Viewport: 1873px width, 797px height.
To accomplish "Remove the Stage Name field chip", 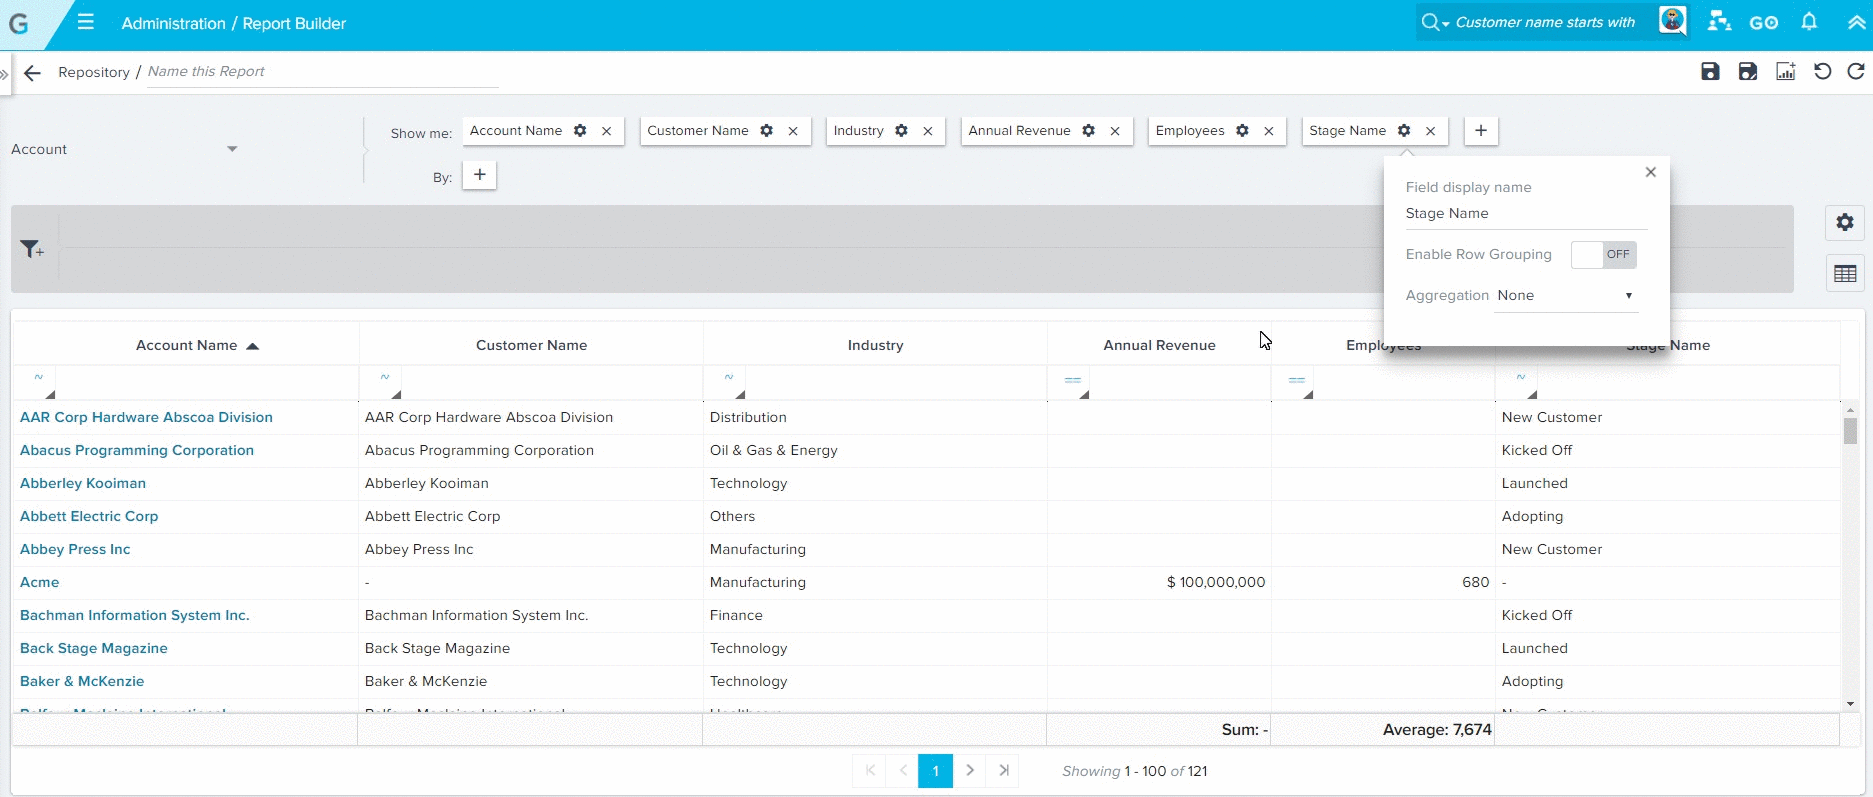I will (x=1431, y=131).
